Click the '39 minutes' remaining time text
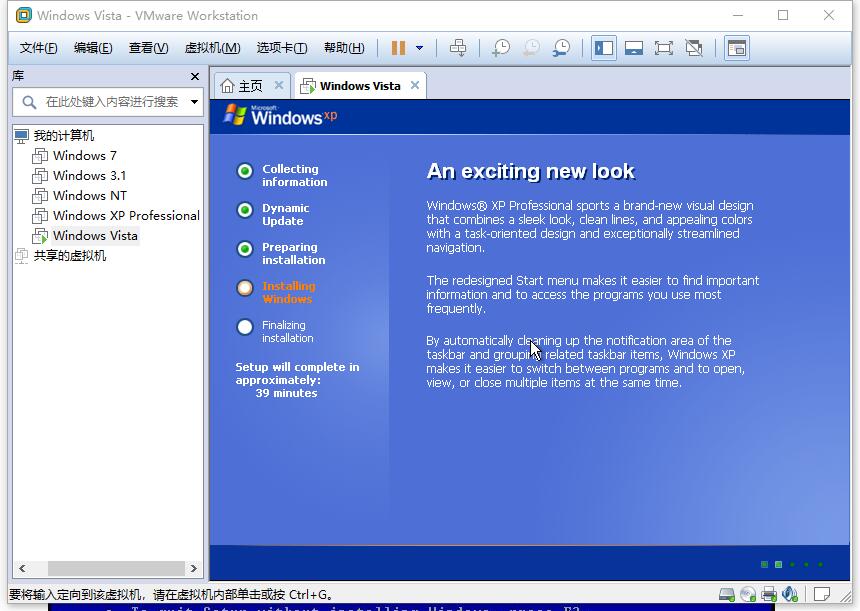Viewport: 860px width, 611px height. pos(286,393)
